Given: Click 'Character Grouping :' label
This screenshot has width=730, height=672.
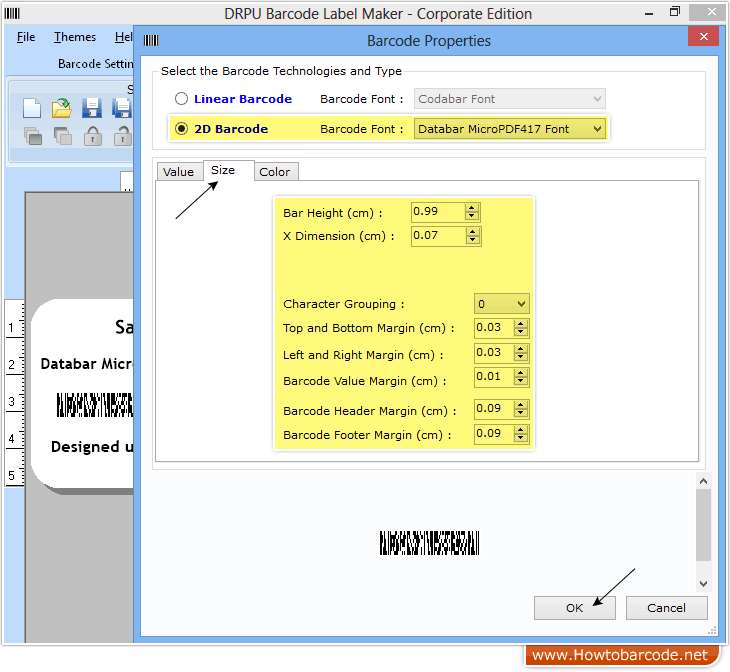Looking at the screenshot, I should click(x=344, y=304).
